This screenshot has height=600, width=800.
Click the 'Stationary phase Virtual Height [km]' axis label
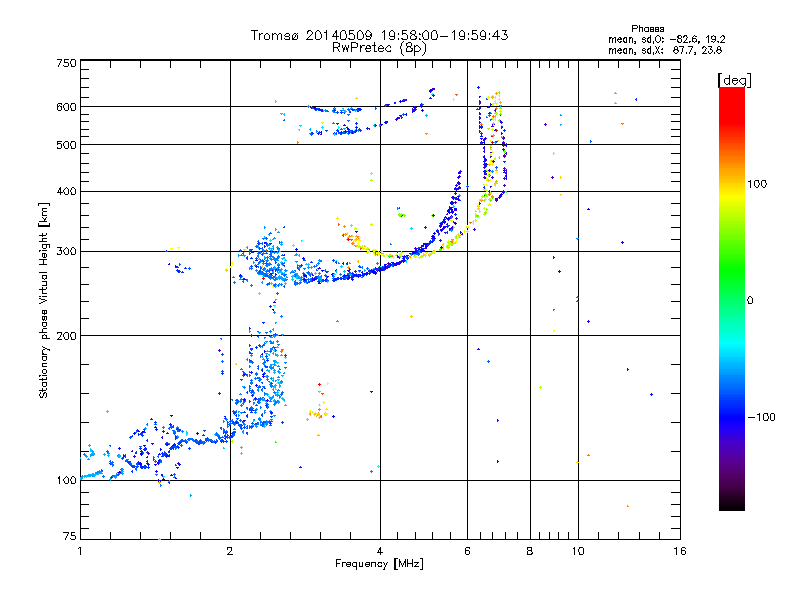click(44, 300)
